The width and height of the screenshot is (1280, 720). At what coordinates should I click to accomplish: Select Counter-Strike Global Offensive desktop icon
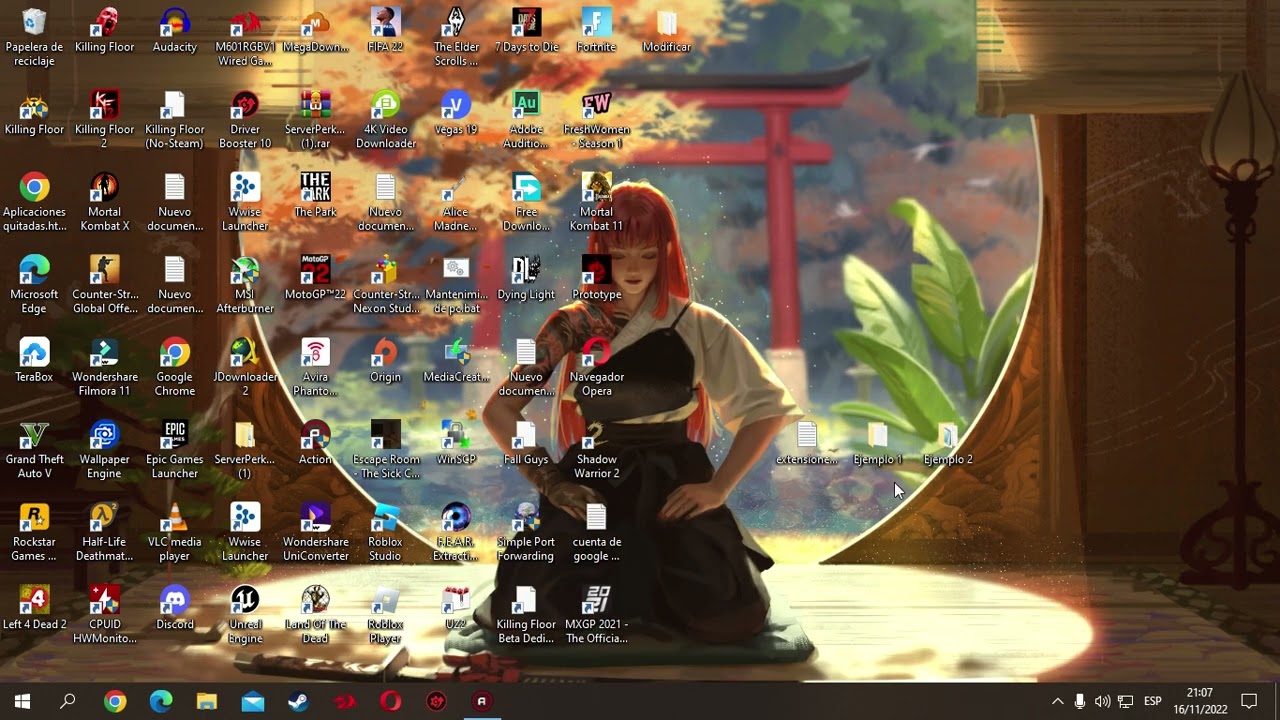tap(104, 285)
